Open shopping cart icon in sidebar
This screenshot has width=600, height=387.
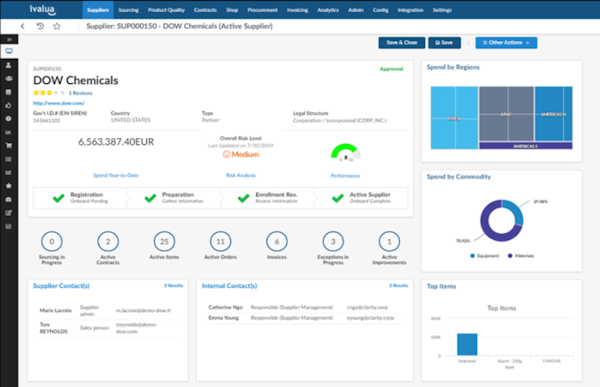pos(8,145)
